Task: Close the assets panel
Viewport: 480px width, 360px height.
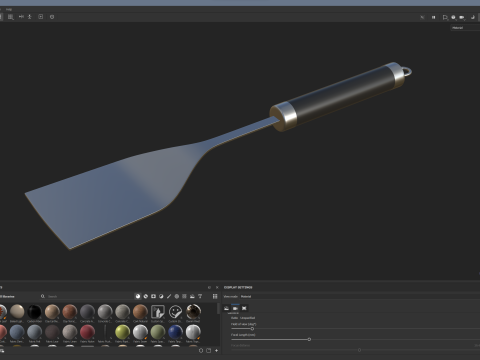Action: coord(217,287)
